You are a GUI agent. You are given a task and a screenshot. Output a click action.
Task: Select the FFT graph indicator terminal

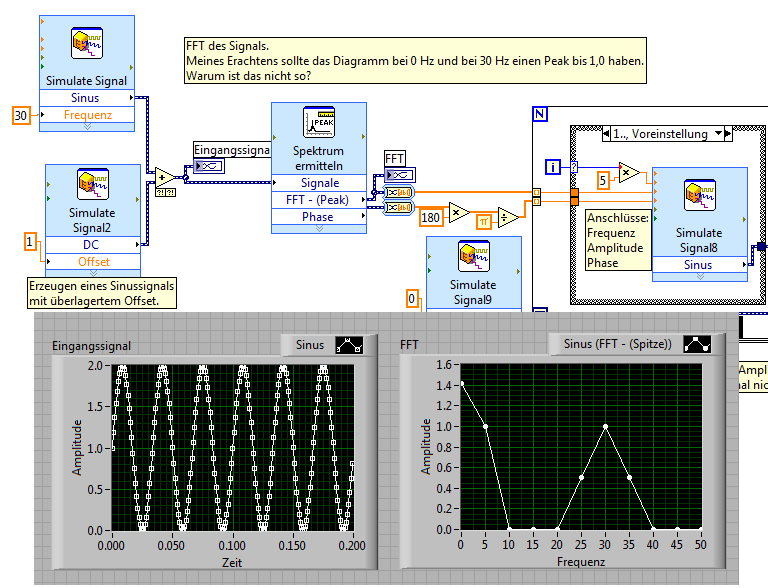pyautogui.click(x=400, y=174)
